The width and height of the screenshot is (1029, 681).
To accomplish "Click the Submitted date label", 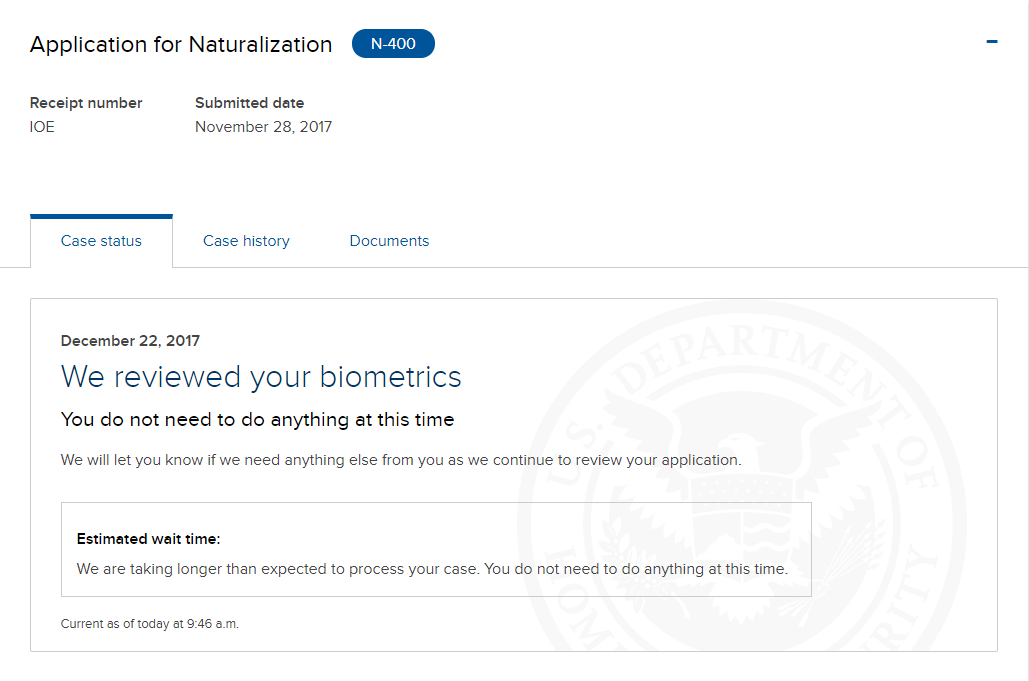I will (x=249, y=103).
